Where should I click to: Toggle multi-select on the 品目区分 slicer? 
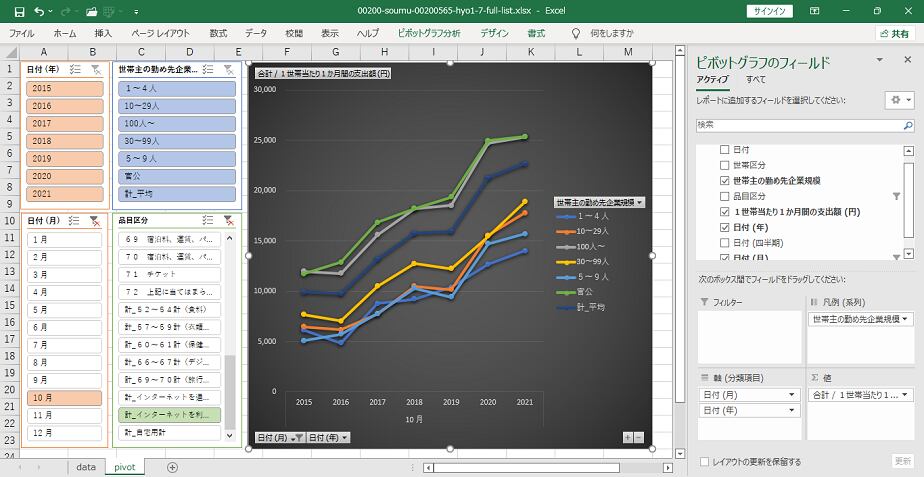pos(207,220)
